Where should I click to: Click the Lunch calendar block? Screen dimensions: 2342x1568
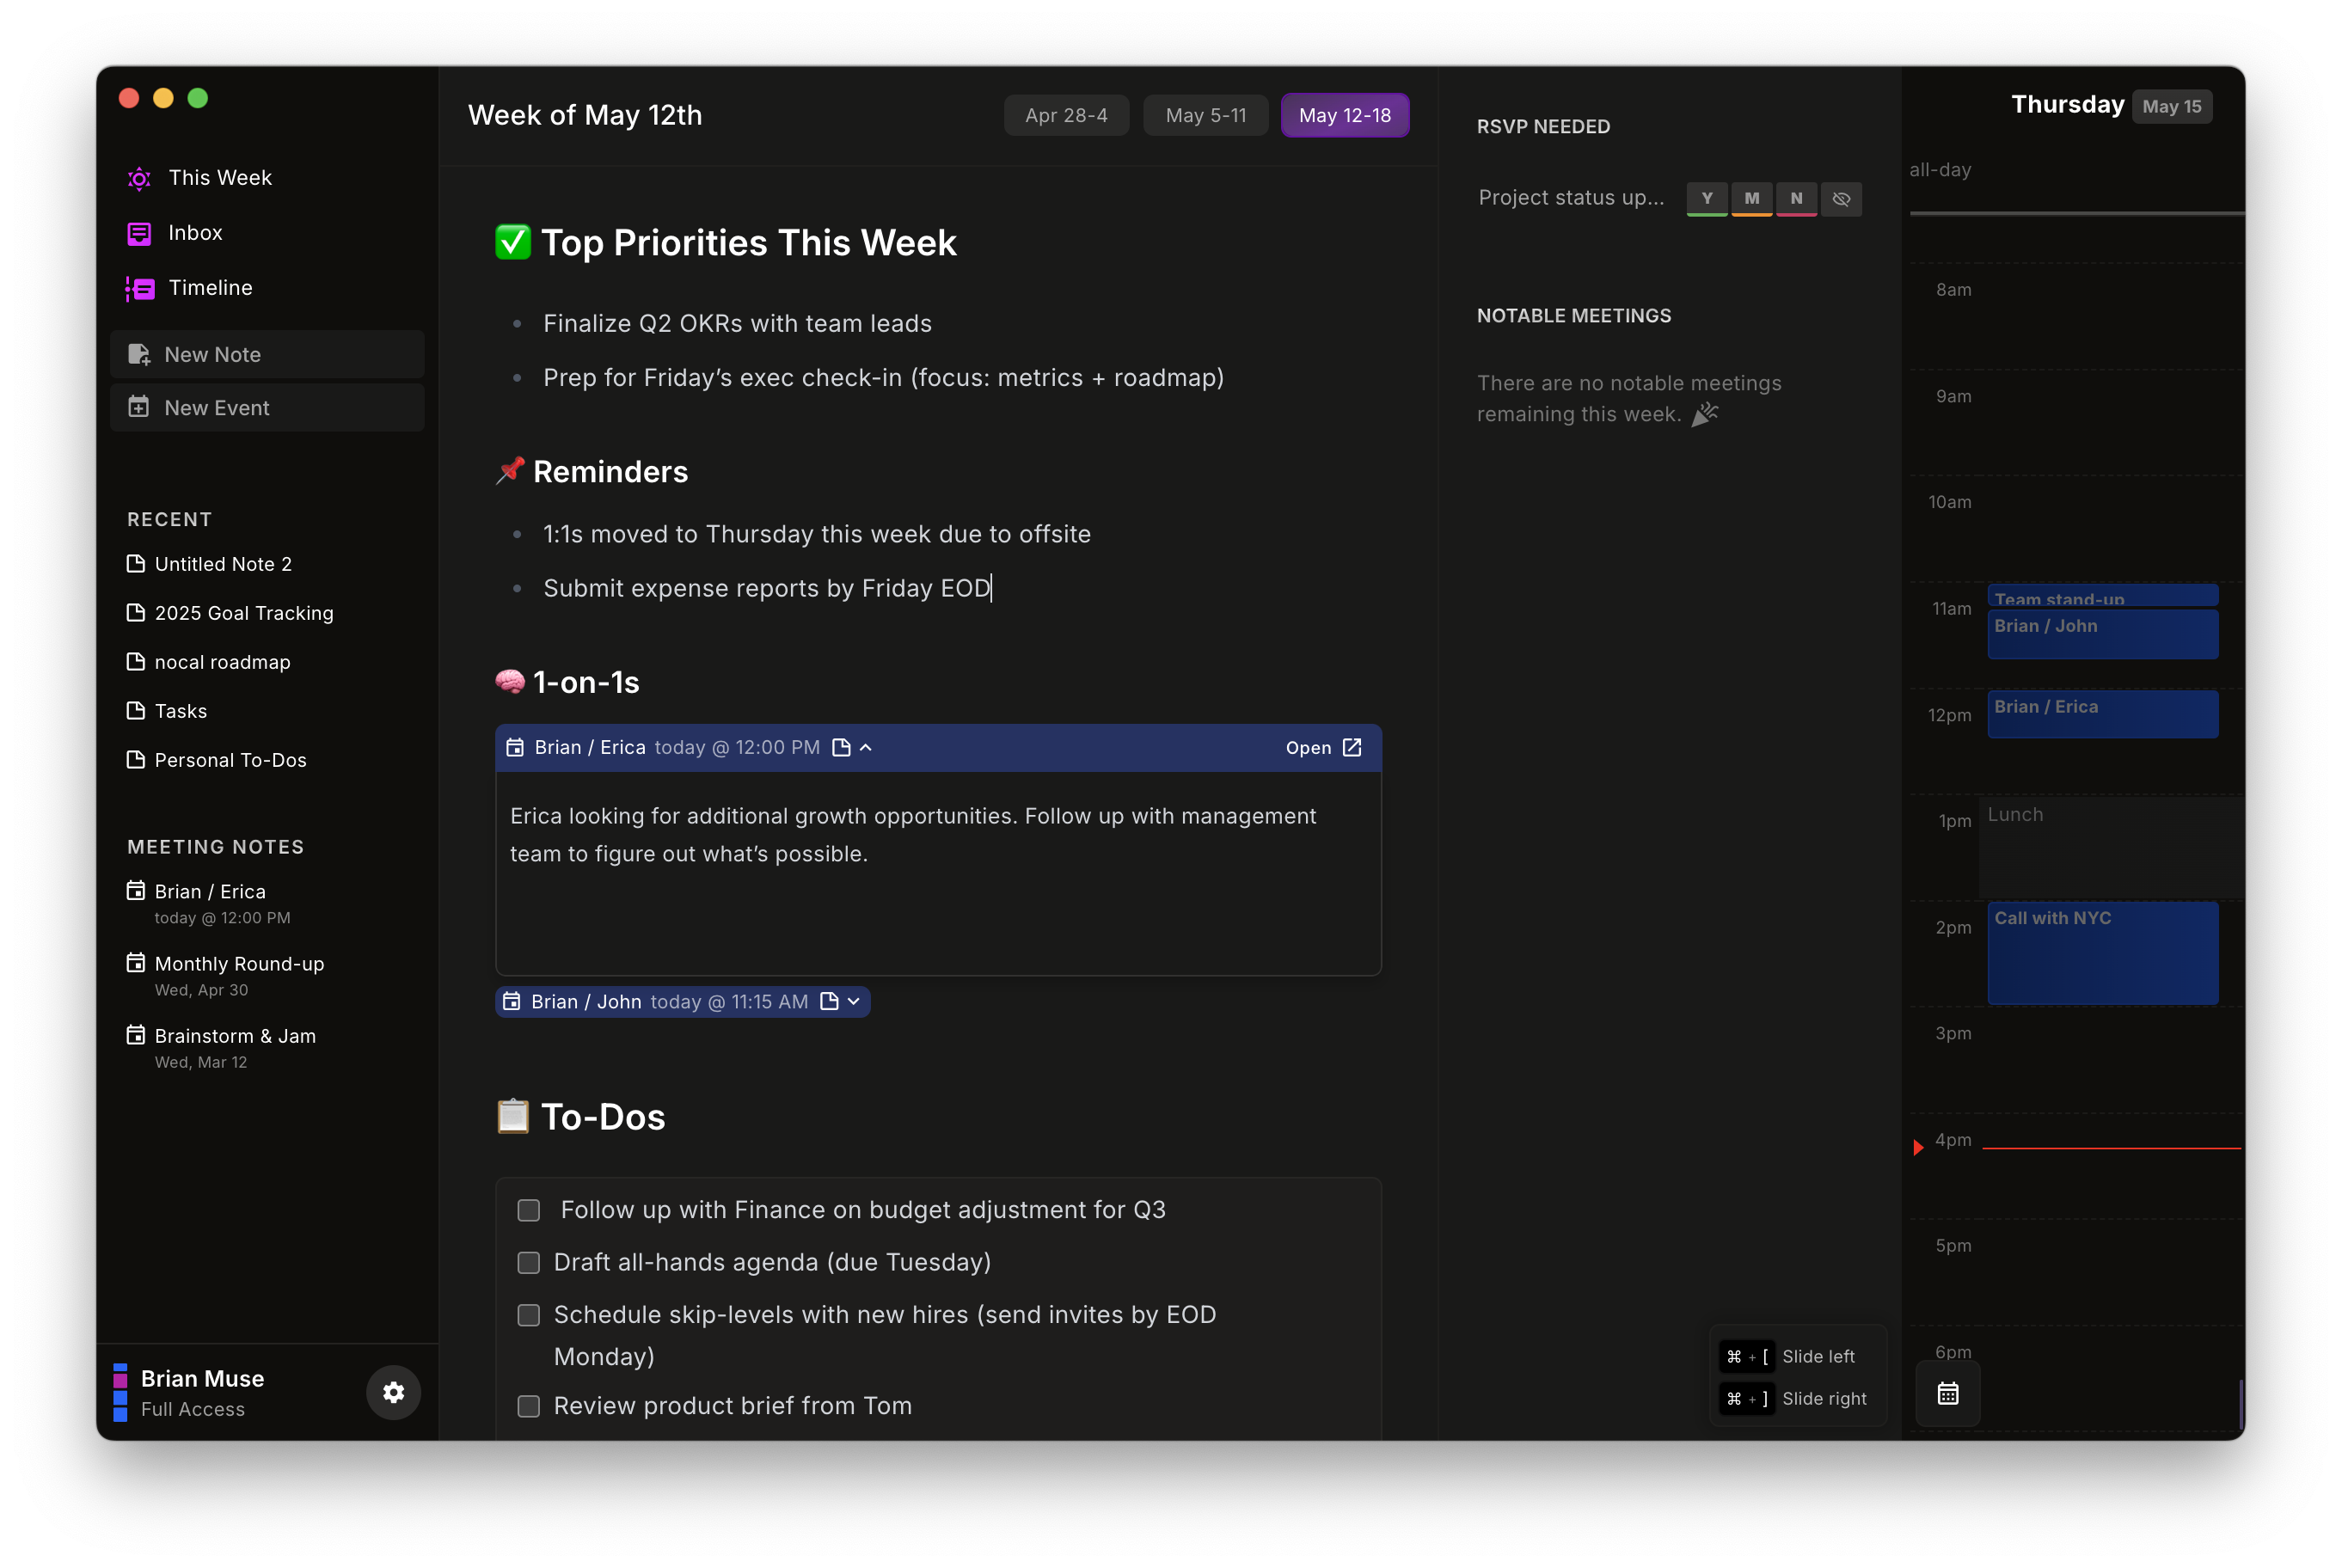pos(2110,846)
